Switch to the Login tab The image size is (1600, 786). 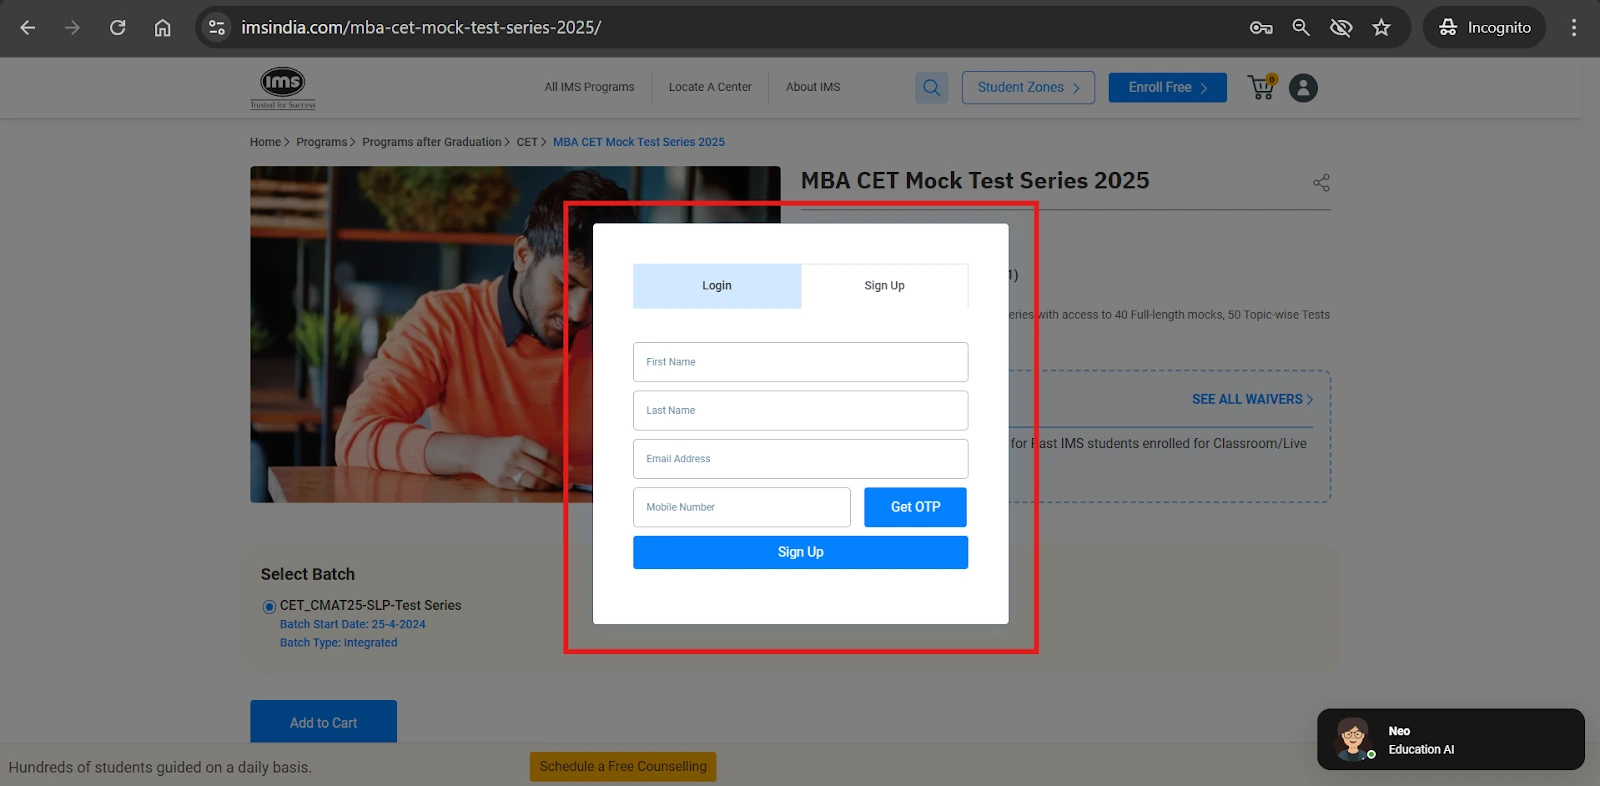[x=717, y=286]
